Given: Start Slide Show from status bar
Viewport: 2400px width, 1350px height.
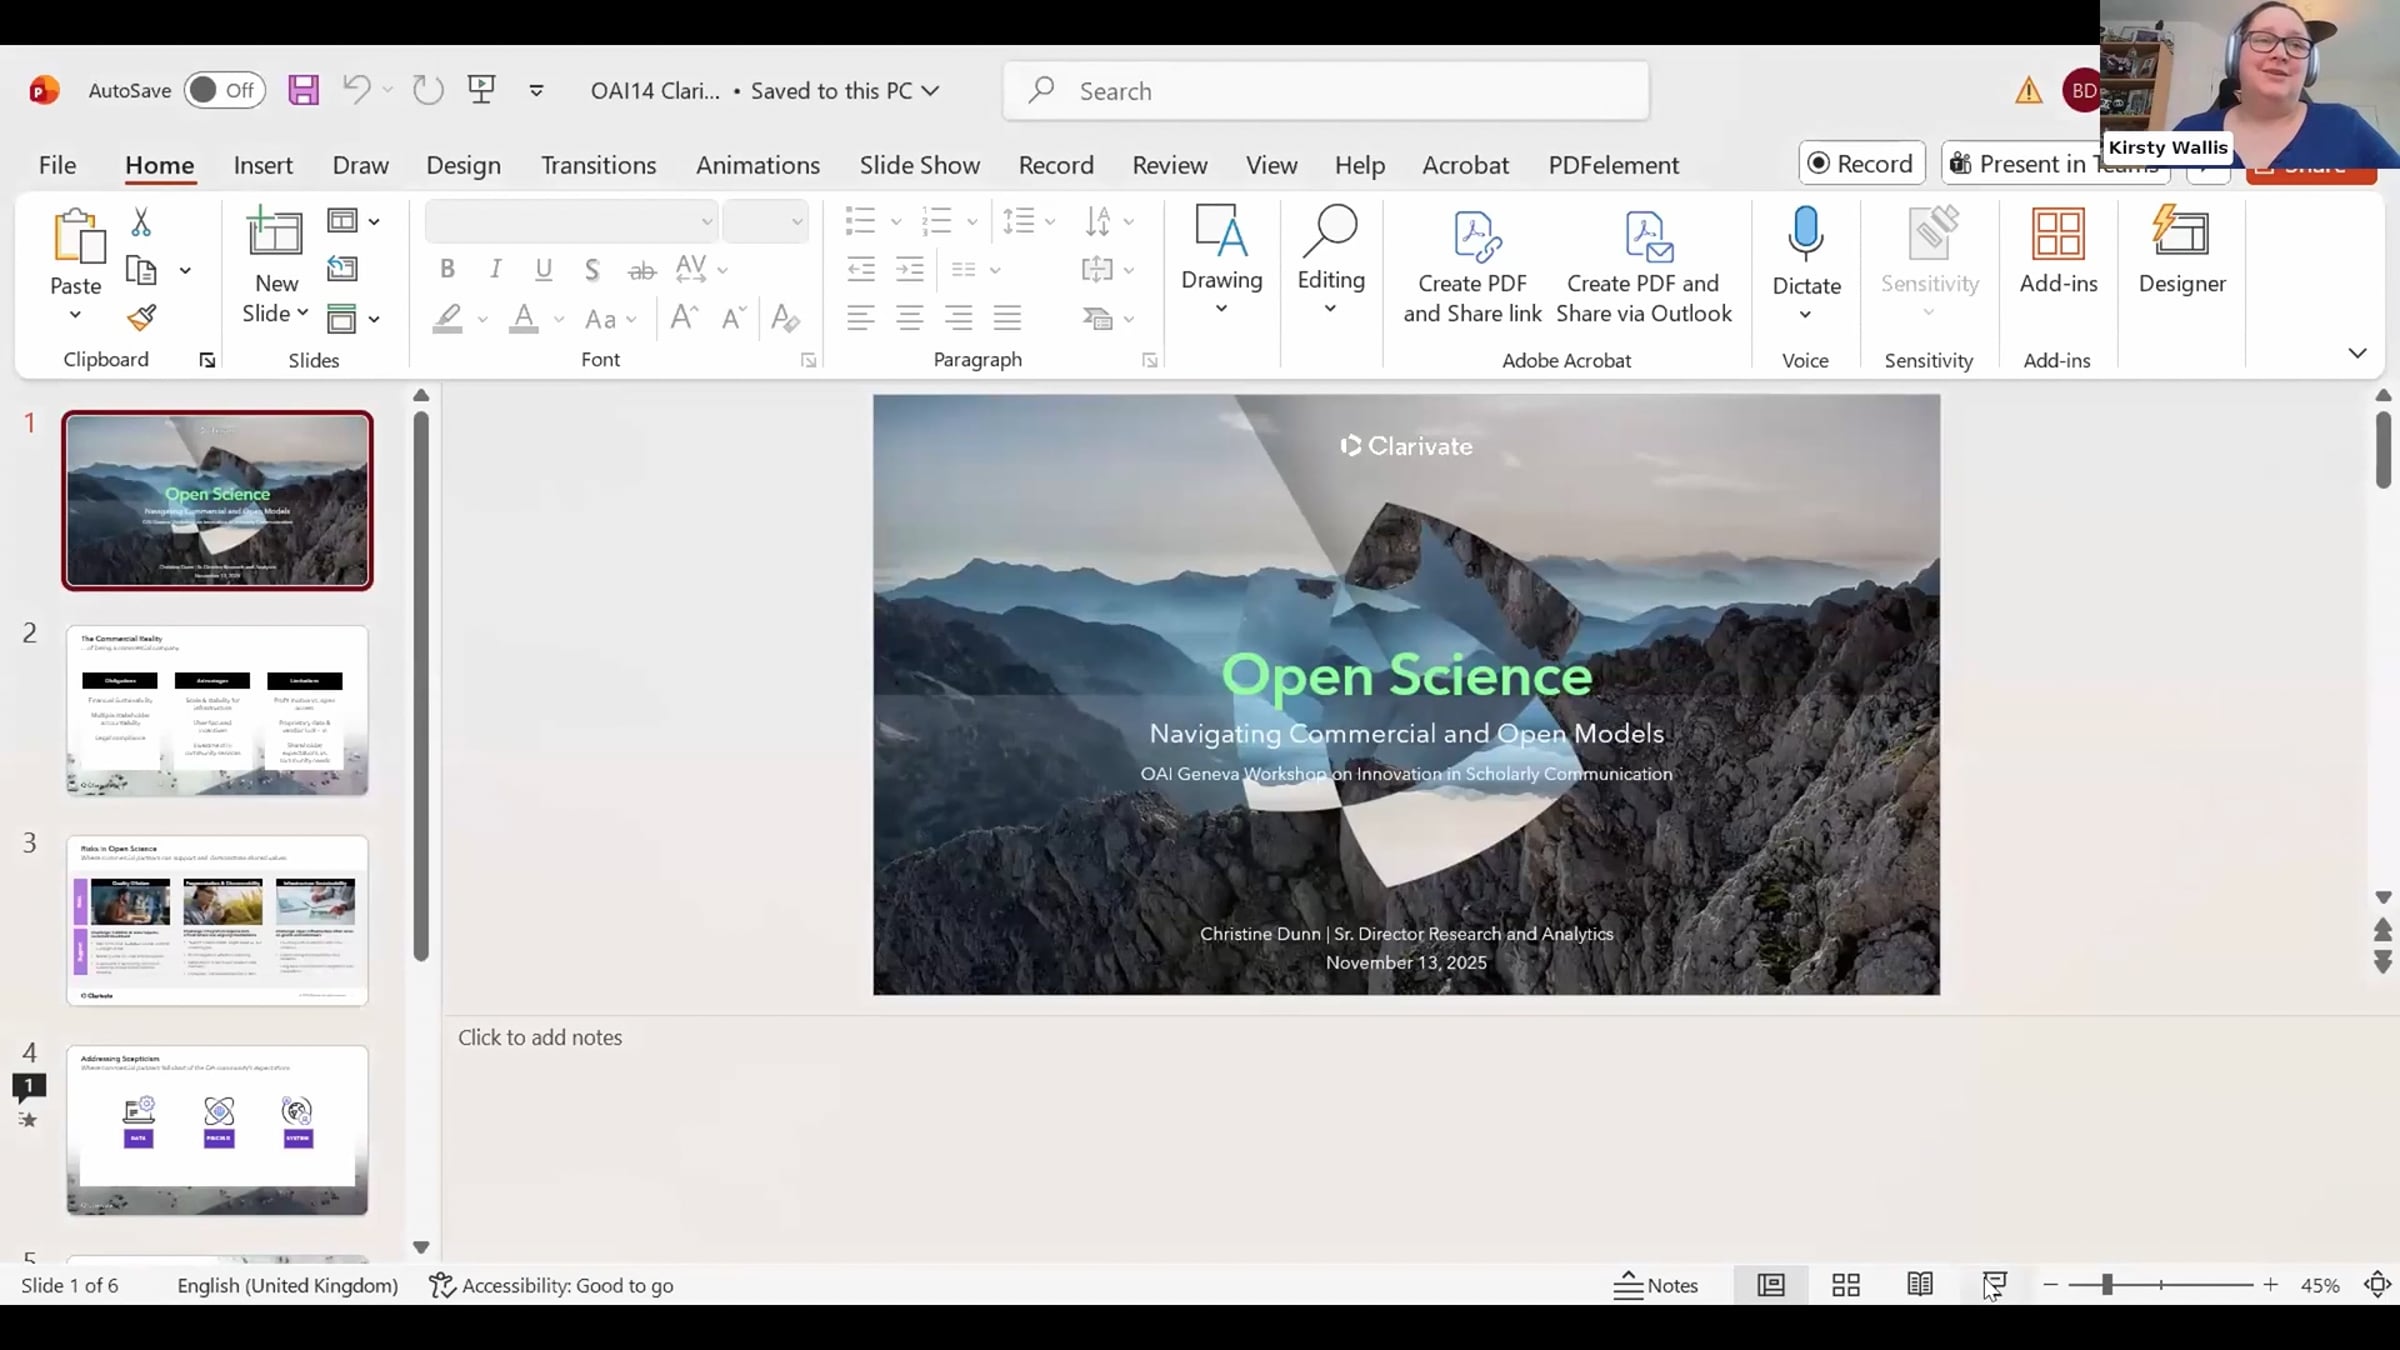Looking at the screenshot, I should coord(1994,1285).
